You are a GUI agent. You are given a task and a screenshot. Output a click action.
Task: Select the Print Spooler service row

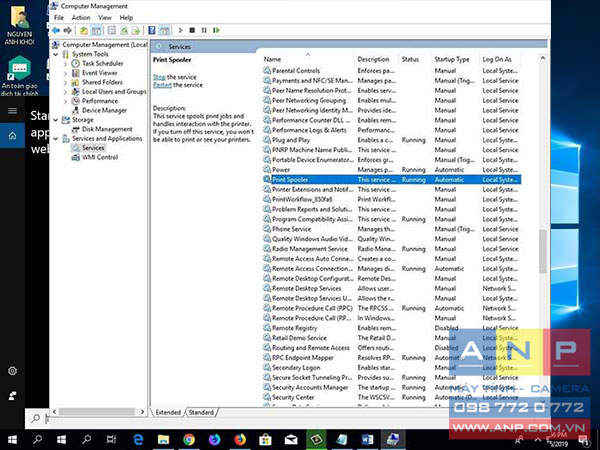click(x=392, y=180)
